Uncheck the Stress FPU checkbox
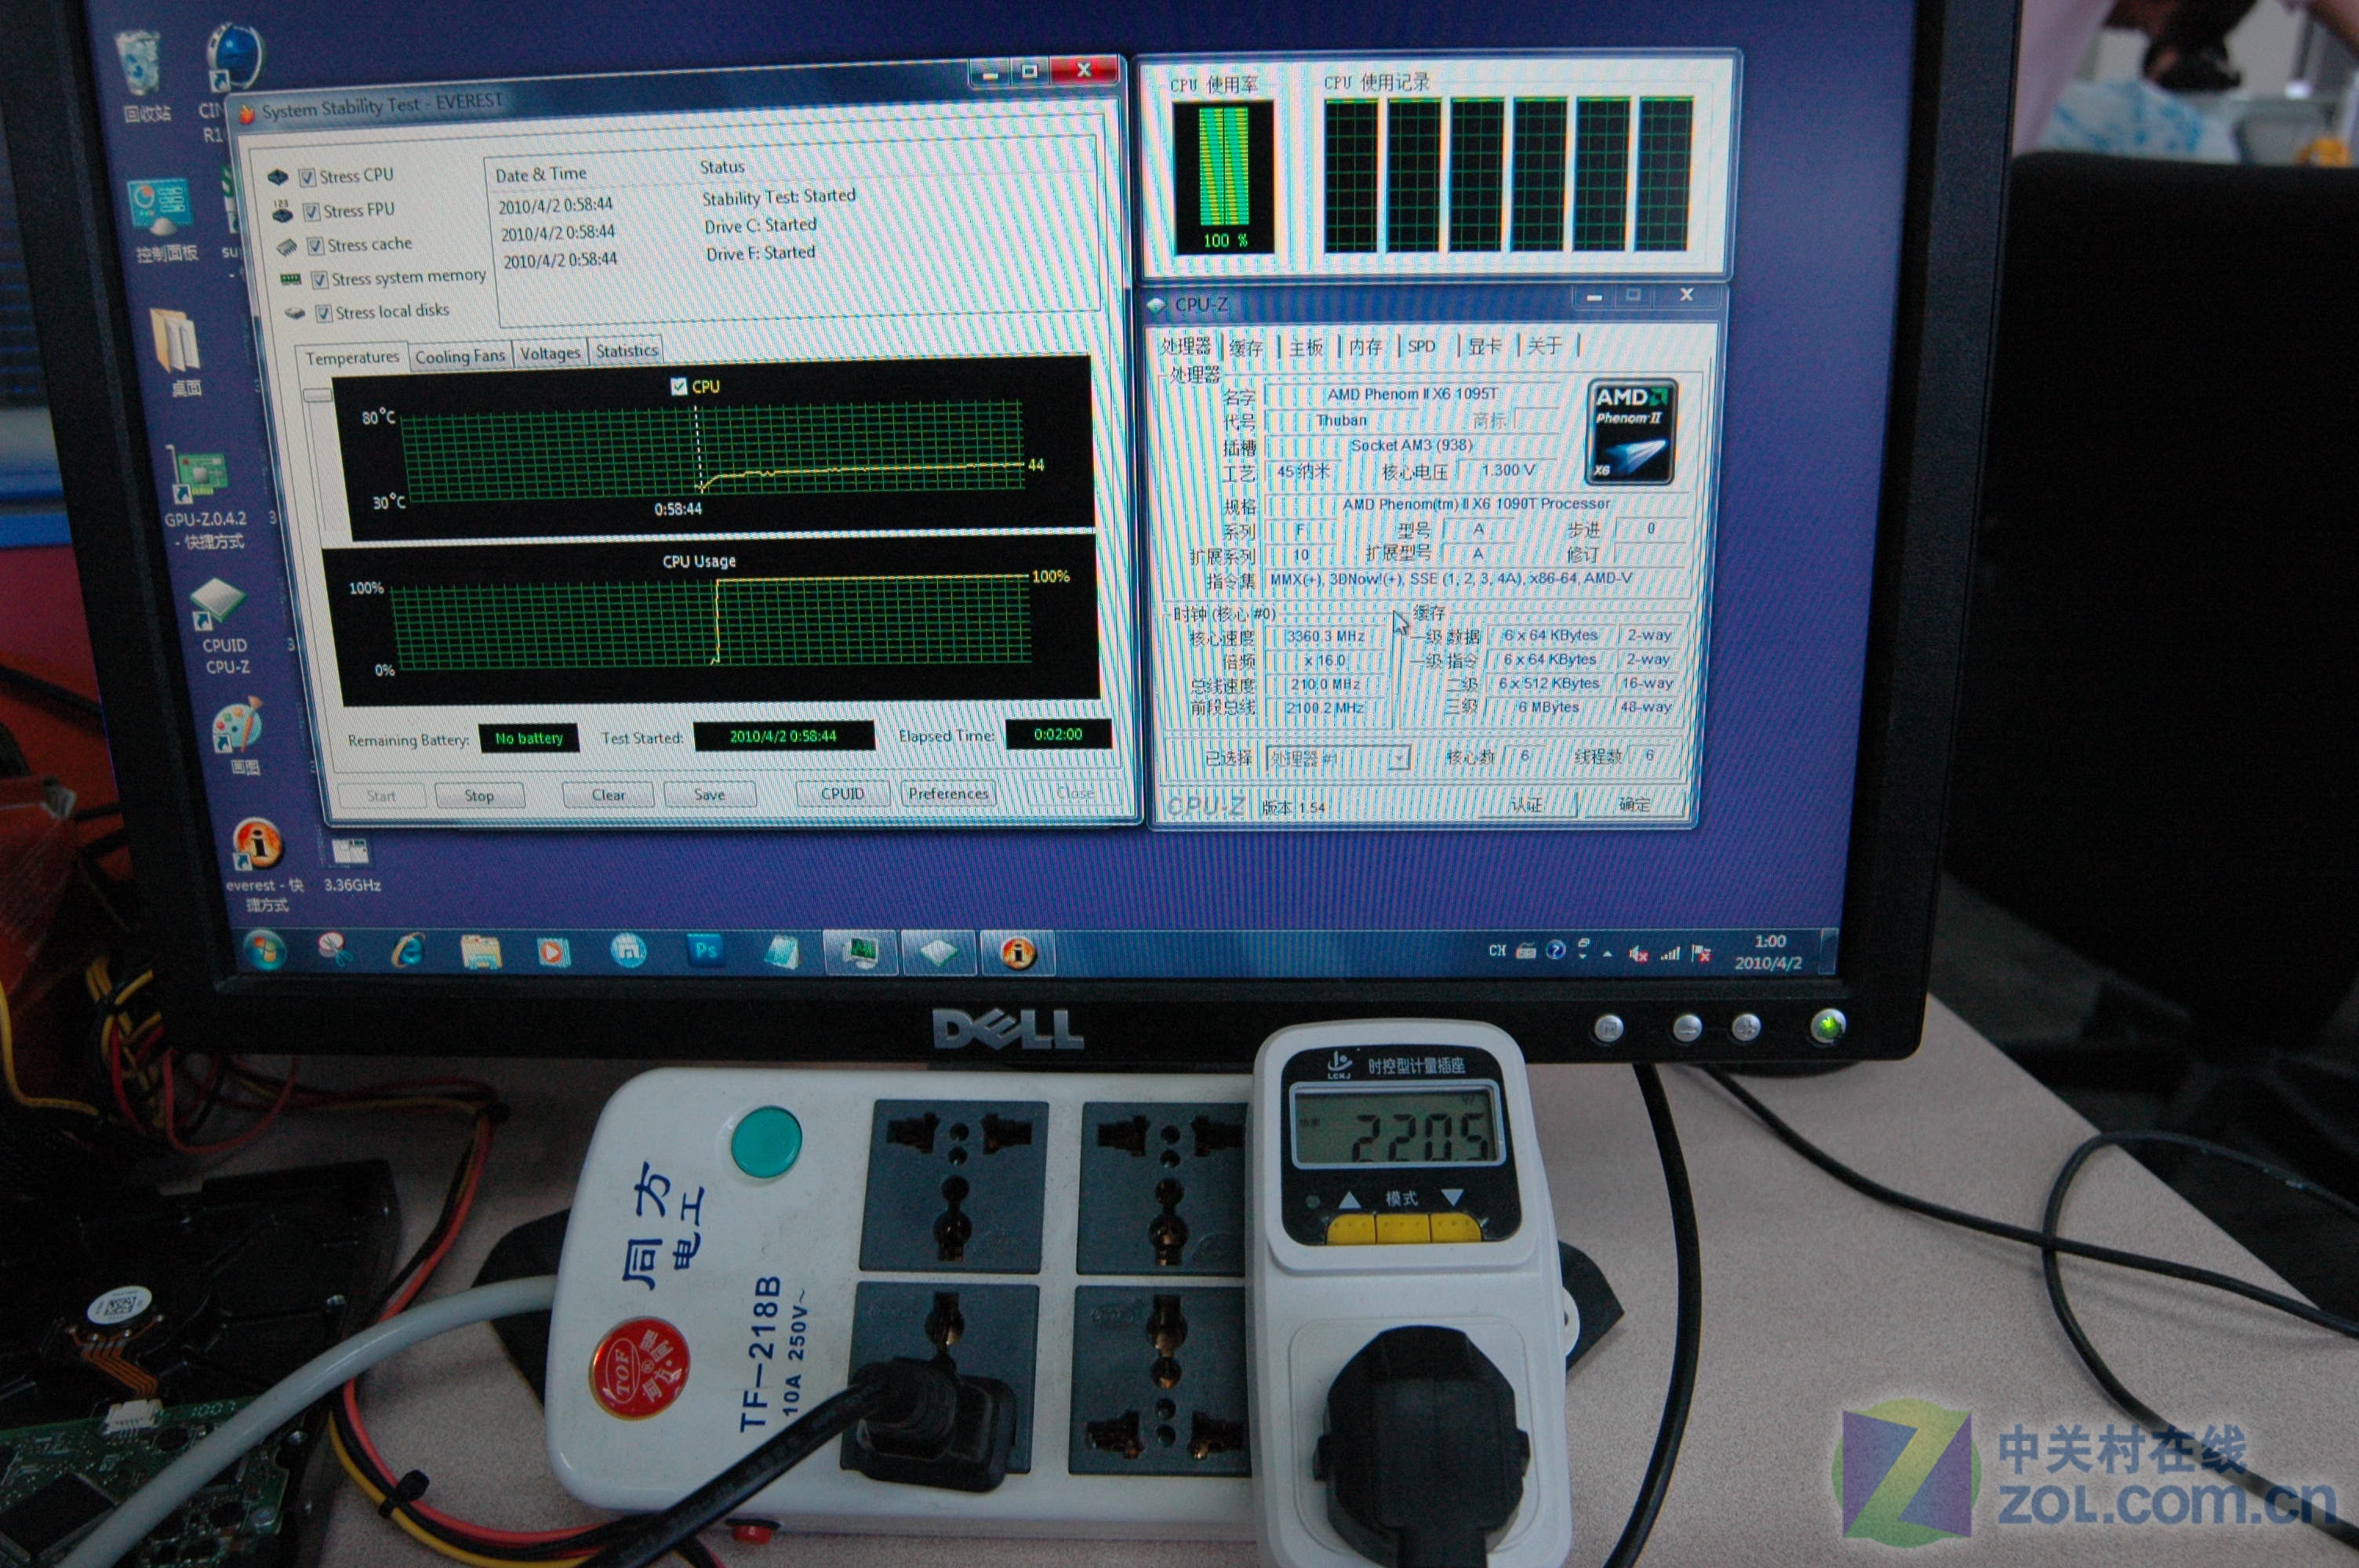 point(311,212)
